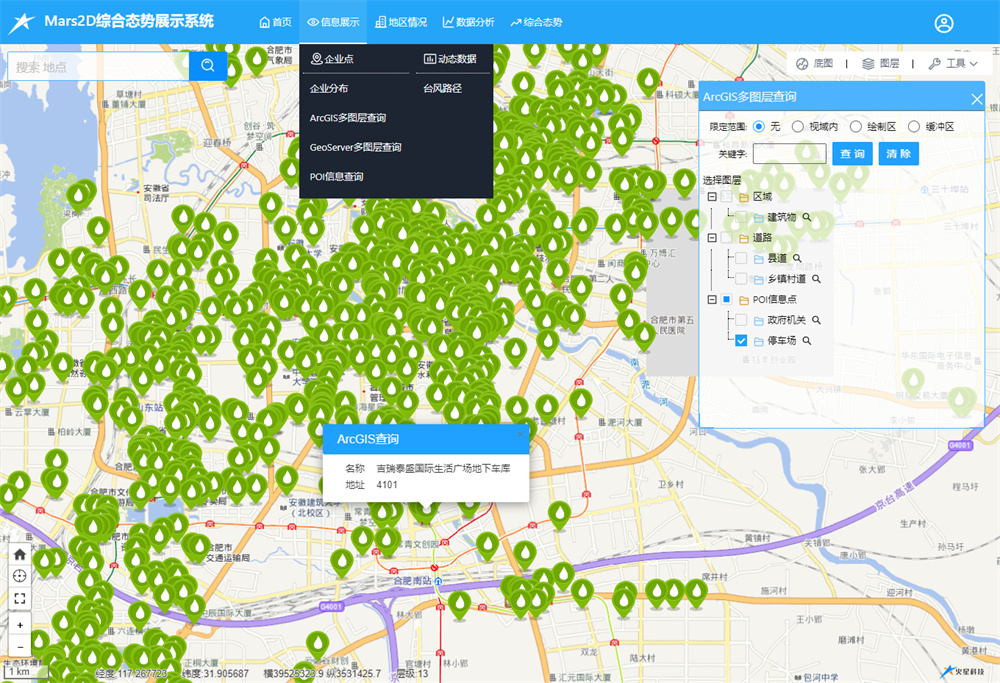Close the ArcGIS多图层查询 panel
Image resolution: width=1000 pixels, height=683 pixels.
point(976,99)
